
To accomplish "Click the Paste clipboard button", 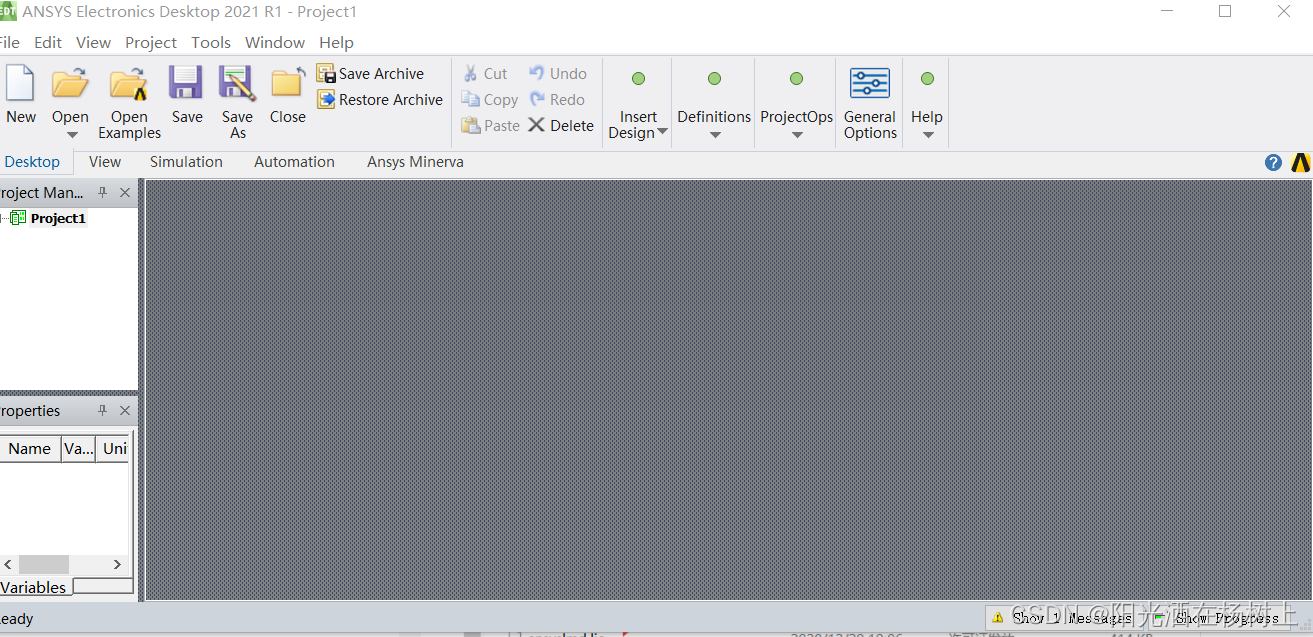I will [x=490, y=126].
